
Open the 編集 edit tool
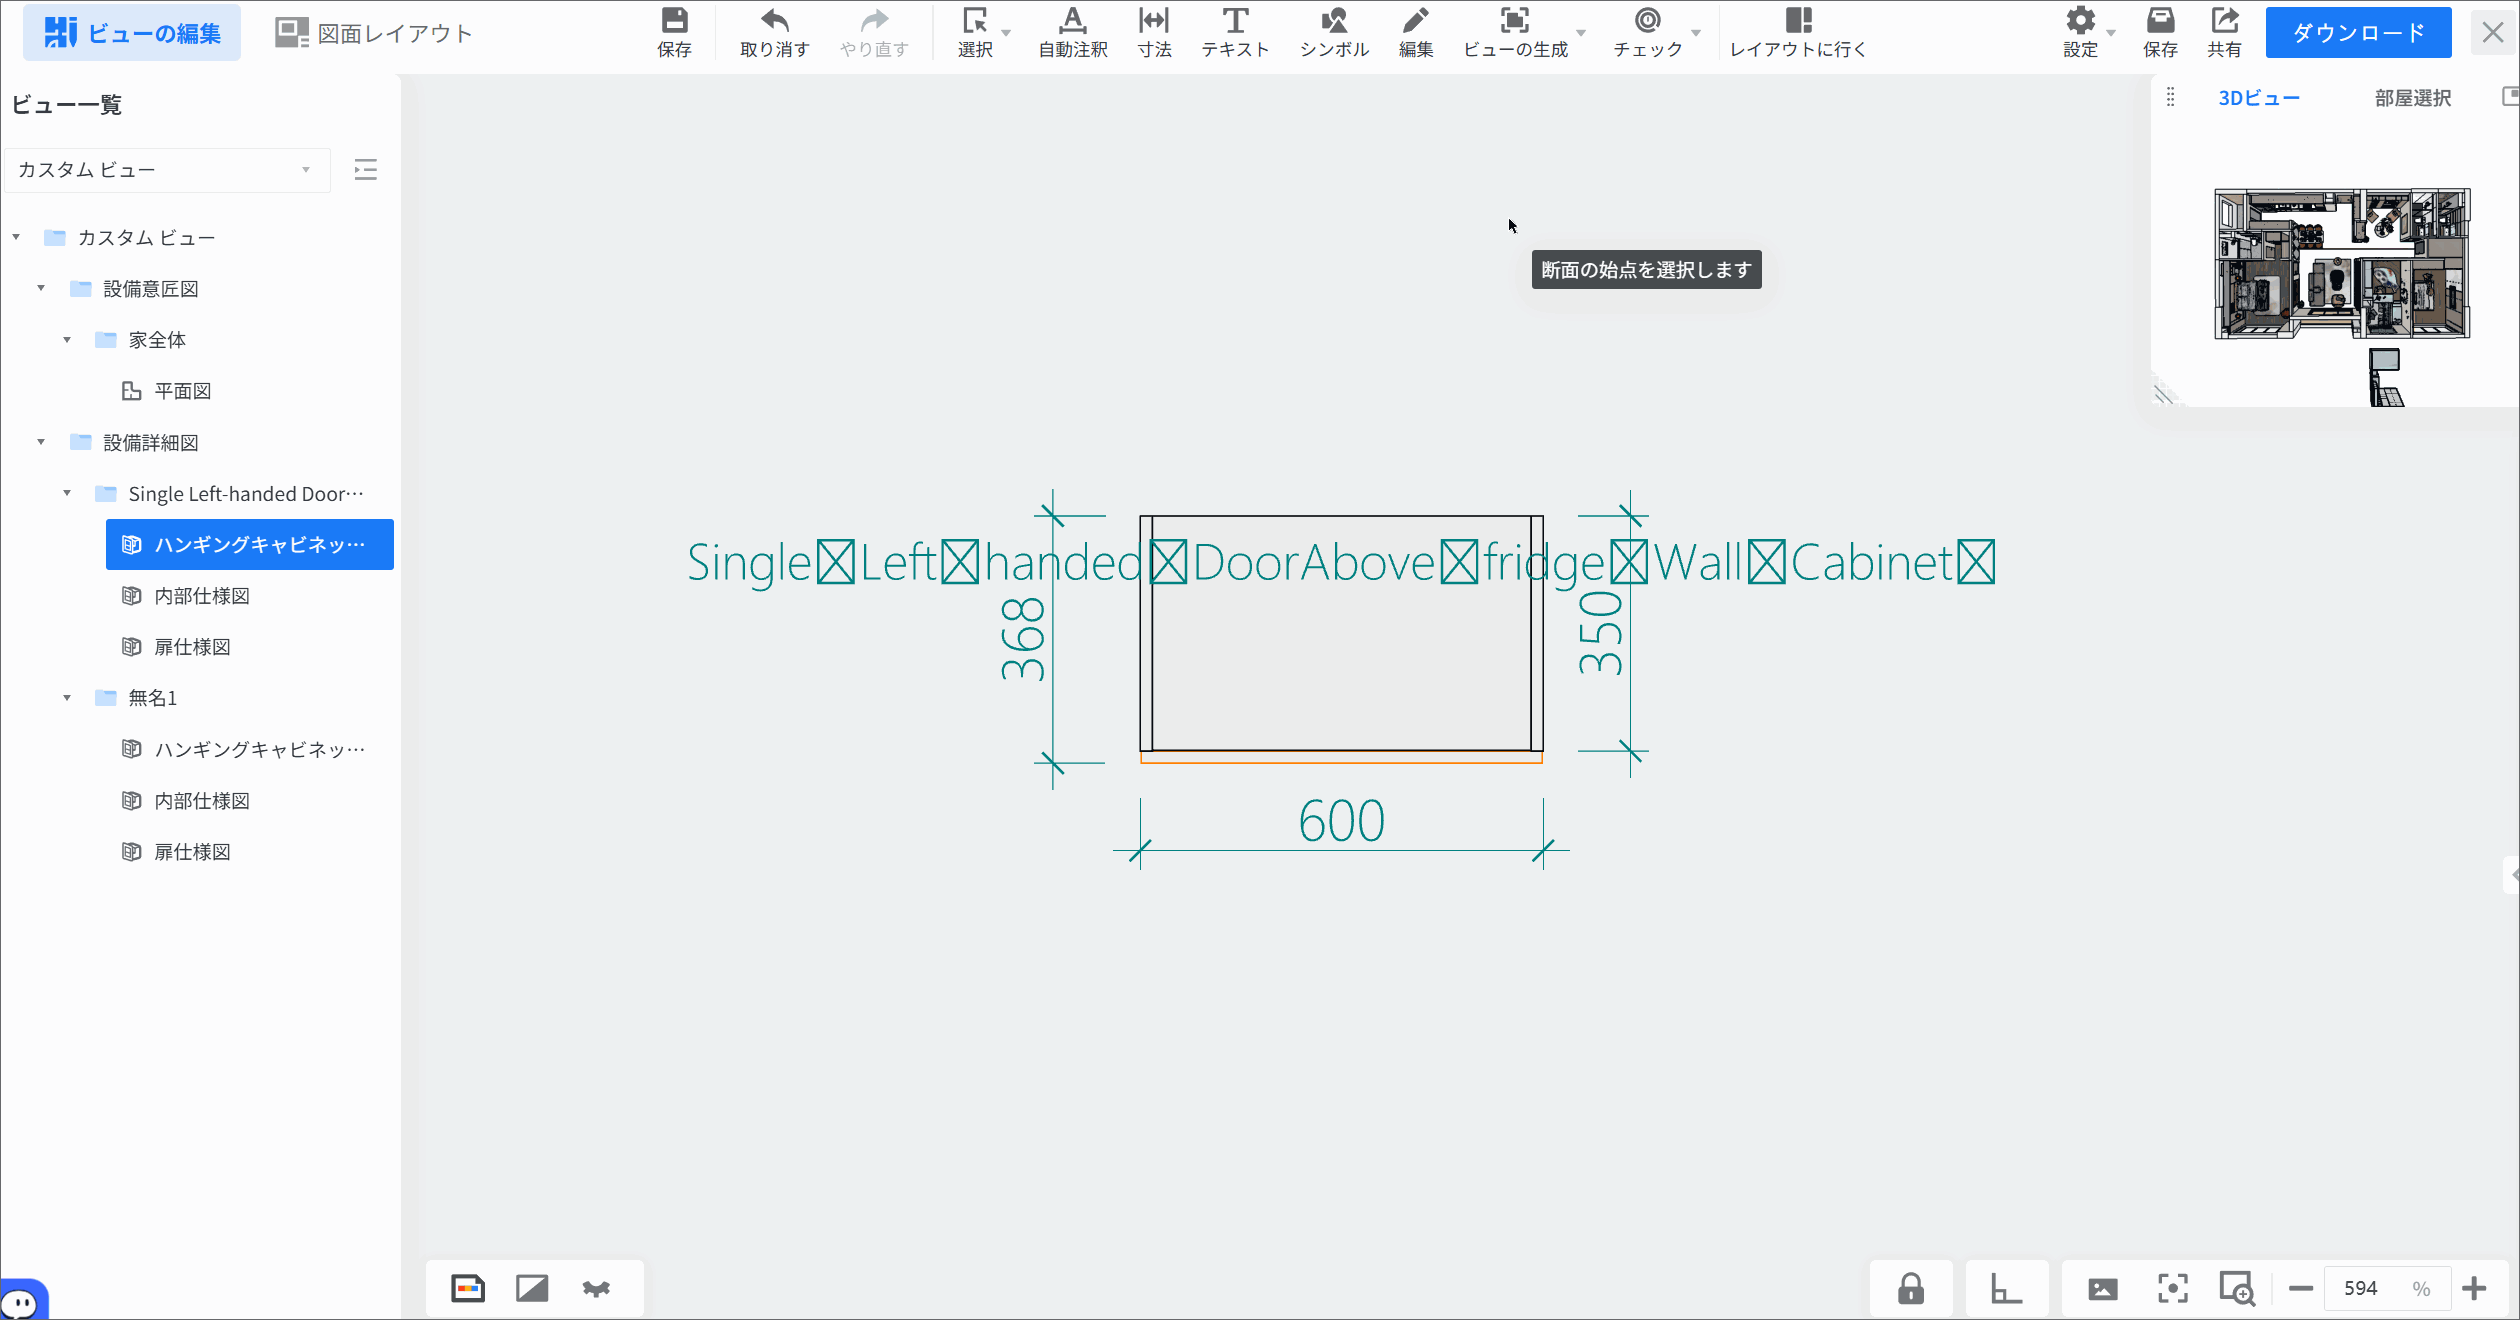point(1415,32)
